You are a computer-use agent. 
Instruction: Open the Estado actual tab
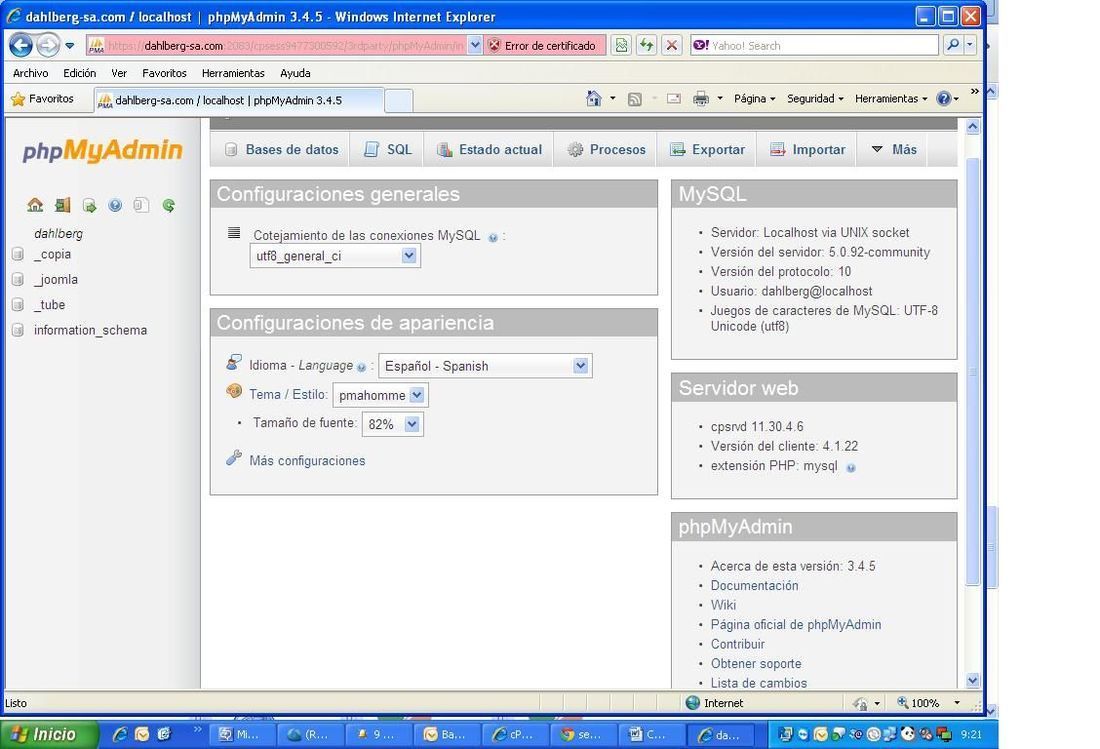(489, 149)
